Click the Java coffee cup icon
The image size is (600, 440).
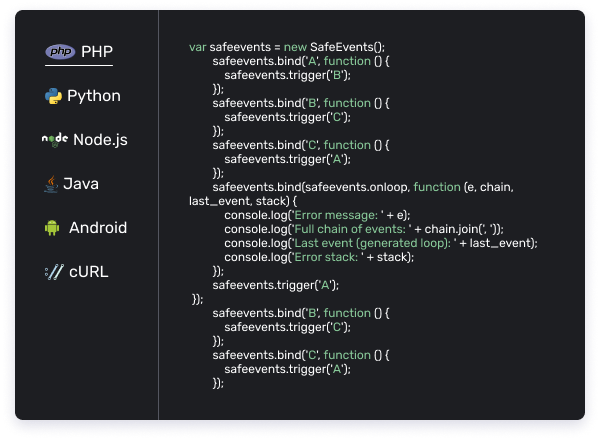49,184
